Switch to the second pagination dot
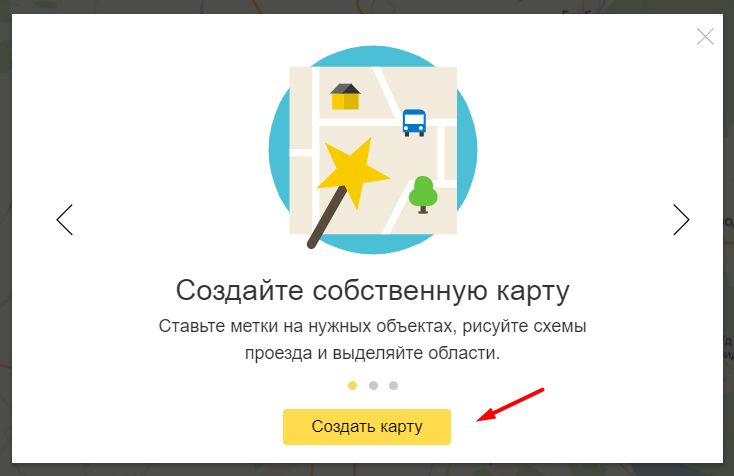The width and height of the screenshot is (734, 476). (373, 385)
